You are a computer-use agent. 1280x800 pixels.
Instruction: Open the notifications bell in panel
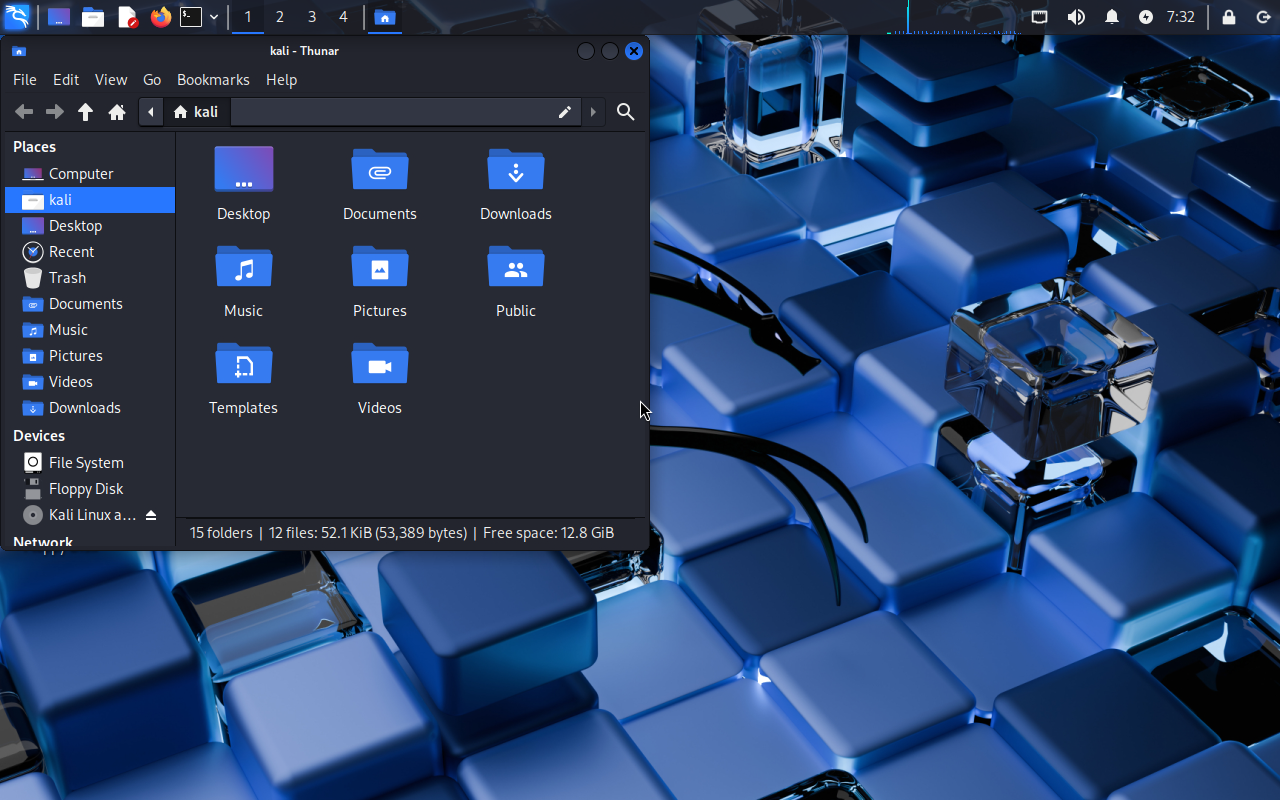[1111, 17]
